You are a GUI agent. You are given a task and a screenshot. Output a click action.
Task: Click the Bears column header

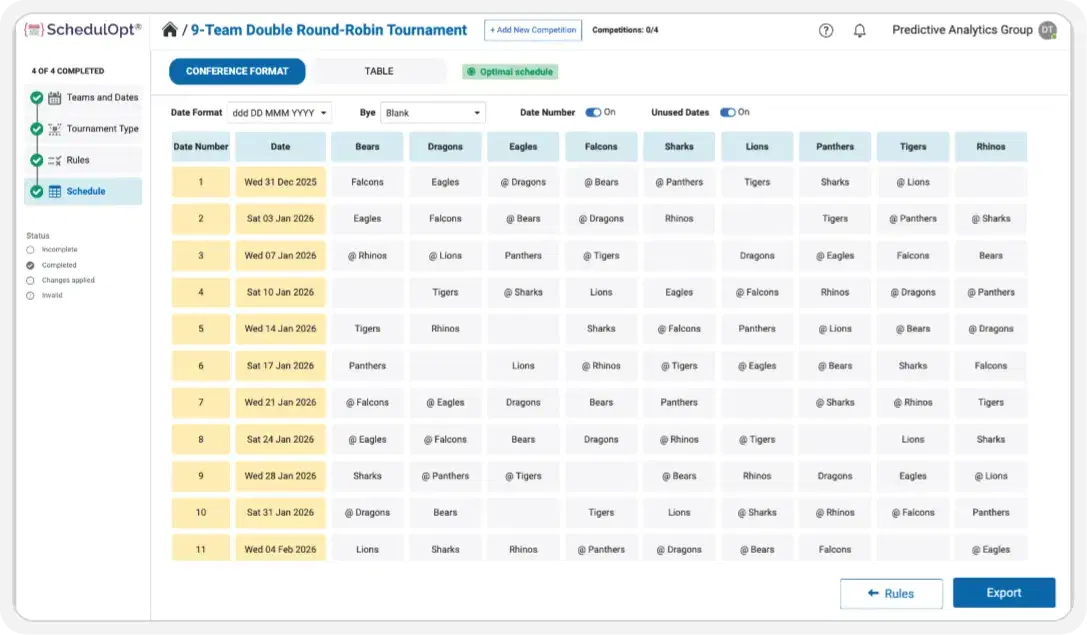(367, 147)
